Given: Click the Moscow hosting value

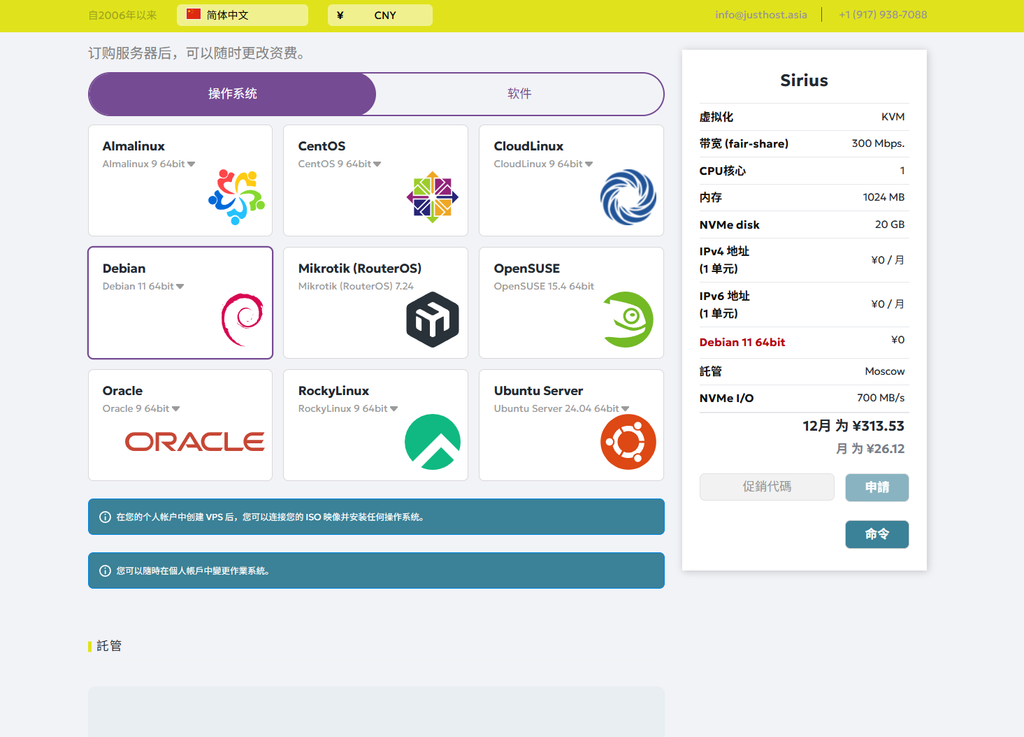Looking at the screenshot, I should point(885,371).
